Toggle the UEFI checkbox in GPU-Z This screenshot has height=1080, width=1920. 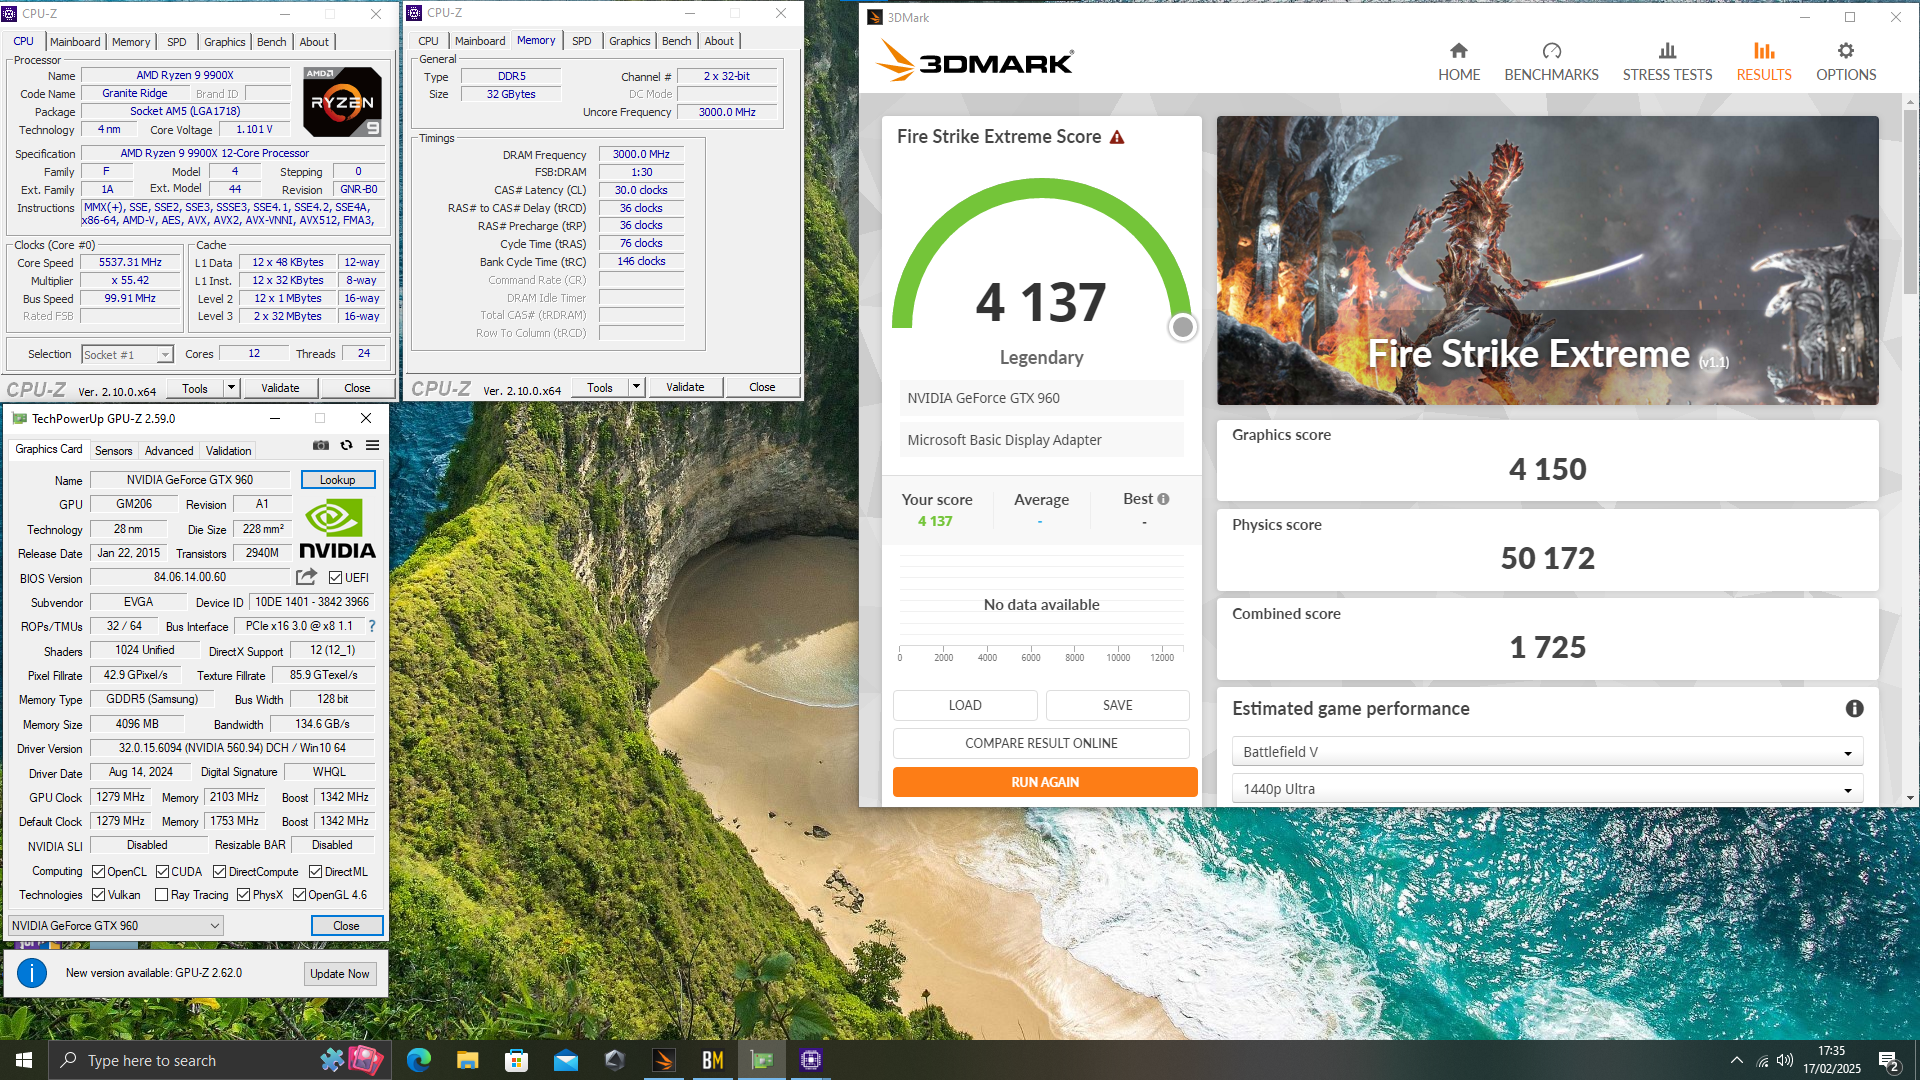point(335,578)
